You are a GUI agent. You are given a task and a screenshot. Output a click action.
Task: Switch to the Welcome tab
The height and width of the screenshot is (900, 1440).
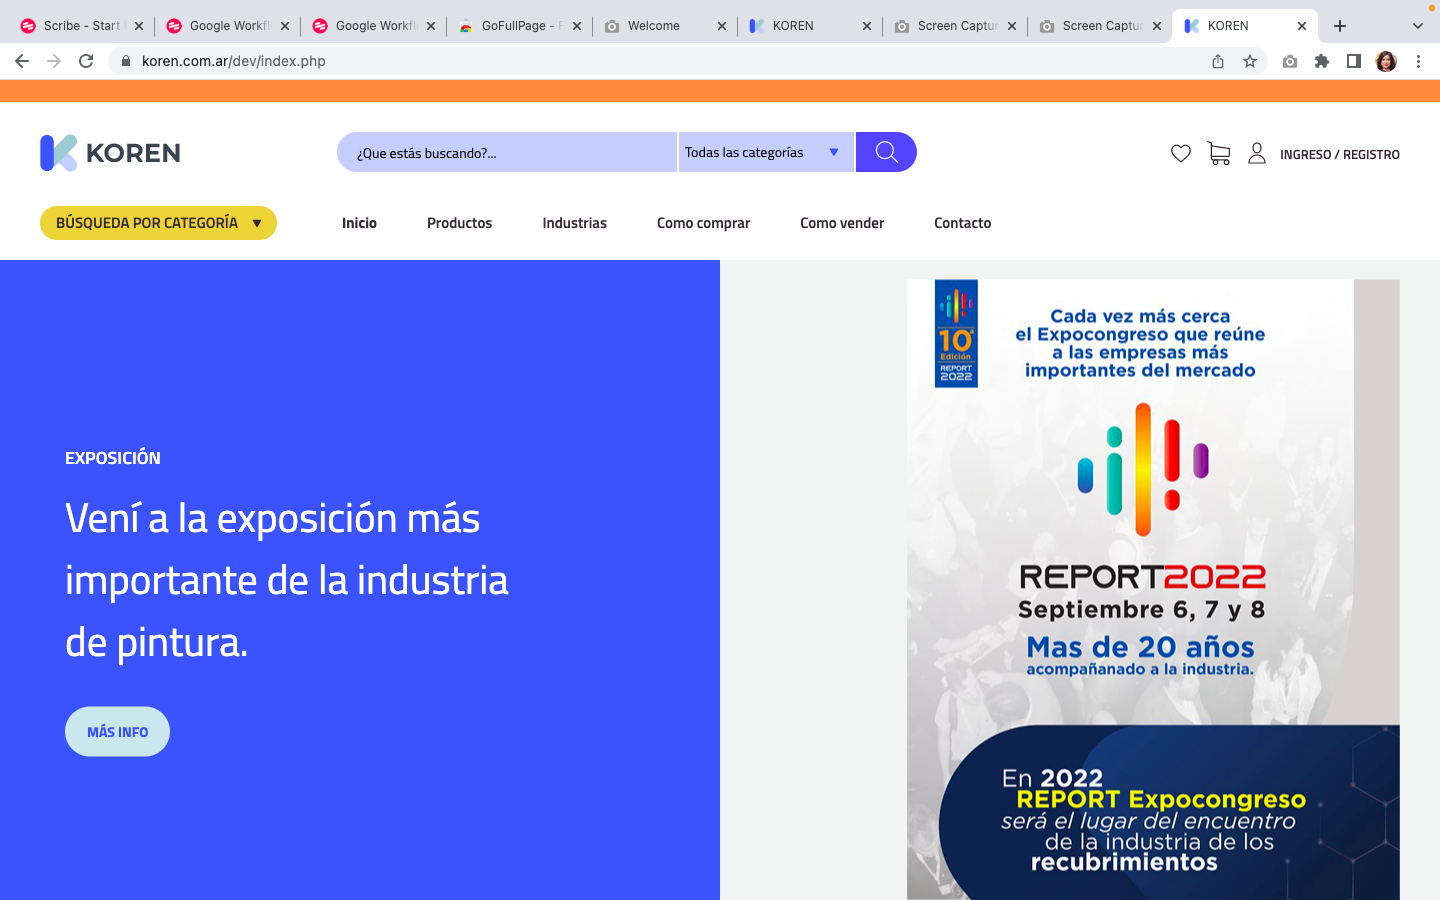click(665, 26)
